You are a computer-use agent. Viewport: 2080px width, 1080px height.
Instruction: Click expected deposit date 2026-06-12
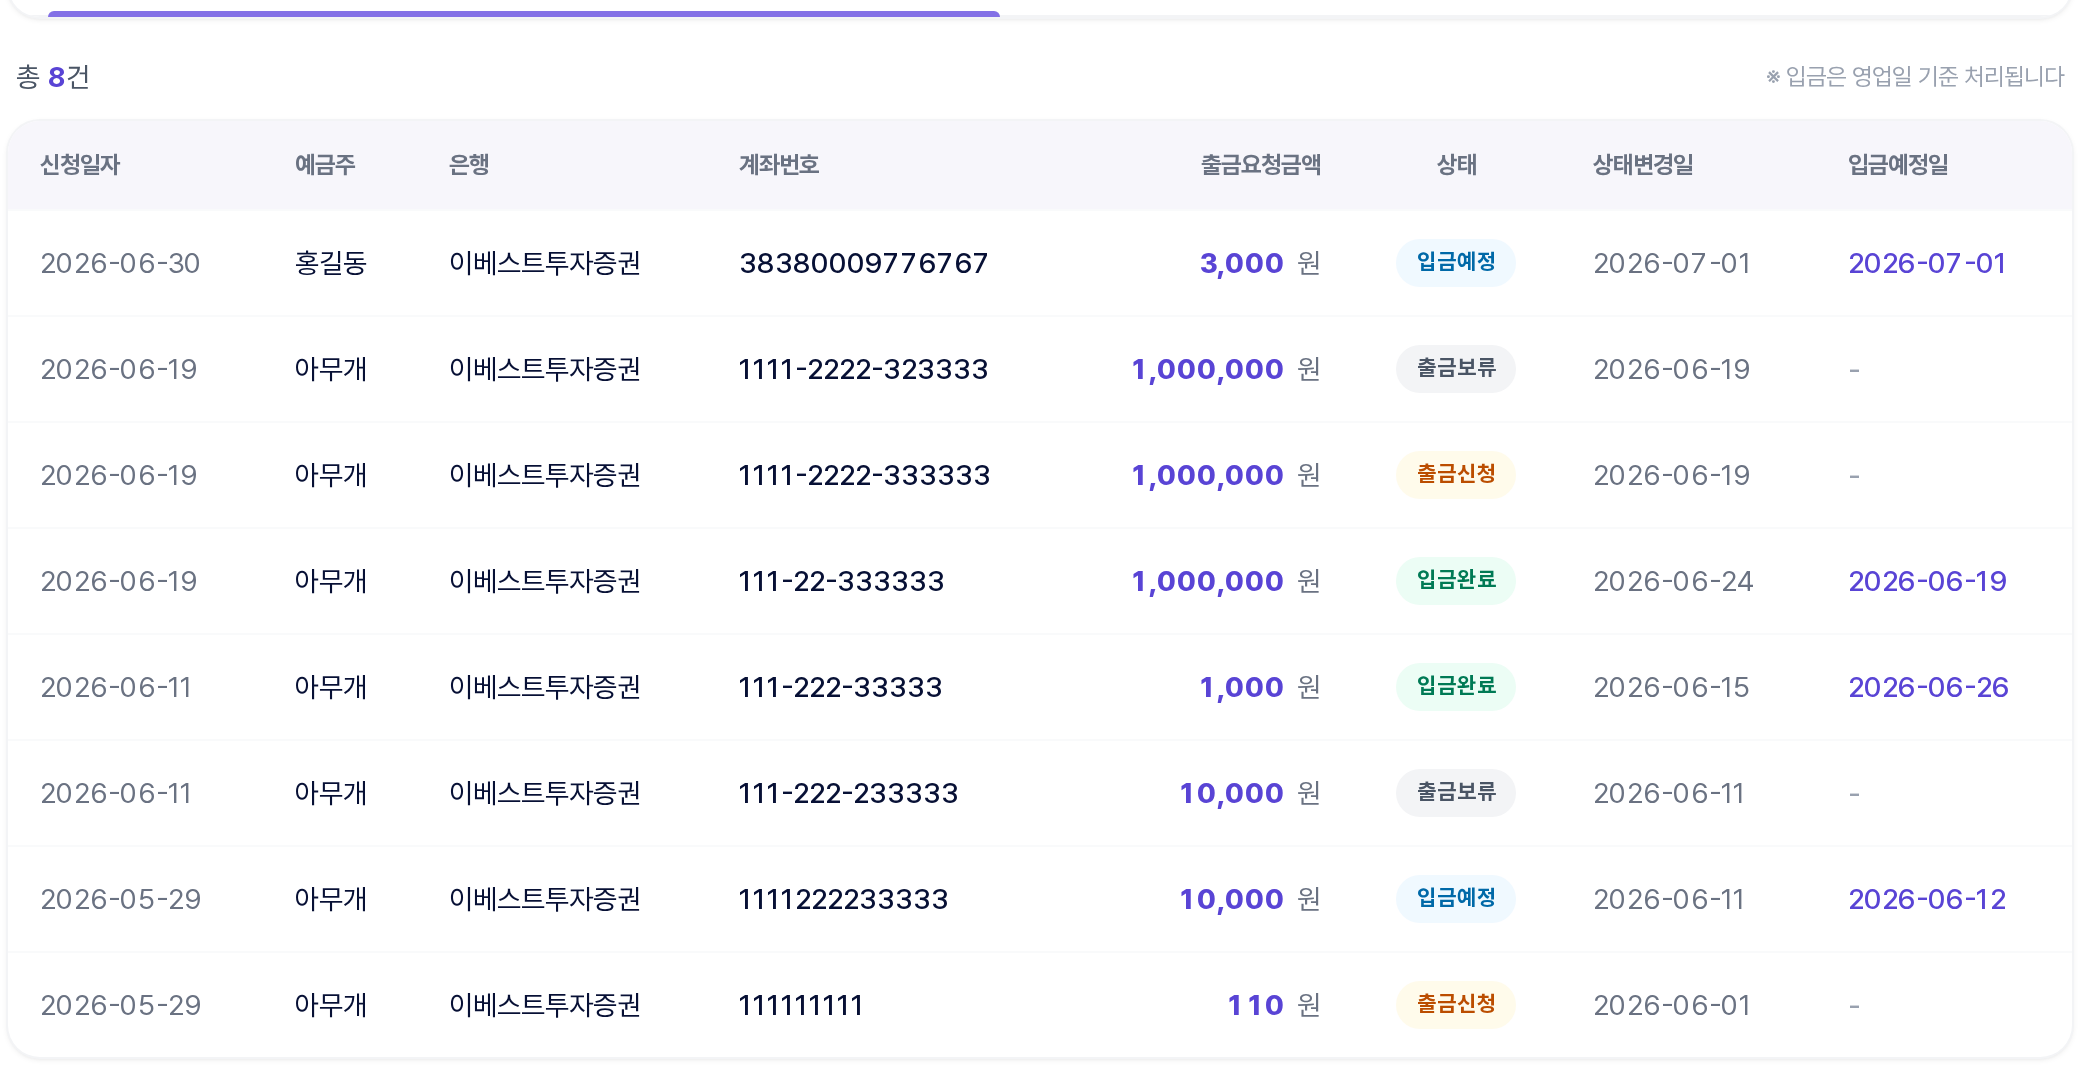pyautogui.click(x=1927, y=899)
